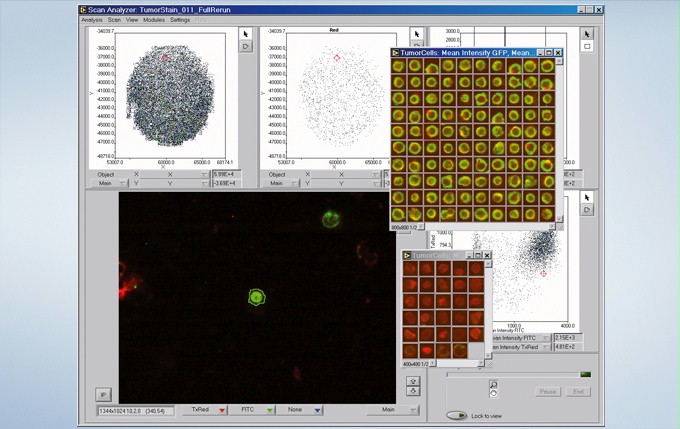Click horizontal scrollbar of small TumorCells gallery
The height and width of the screenshot is (429, 680).
click(457, 364)
